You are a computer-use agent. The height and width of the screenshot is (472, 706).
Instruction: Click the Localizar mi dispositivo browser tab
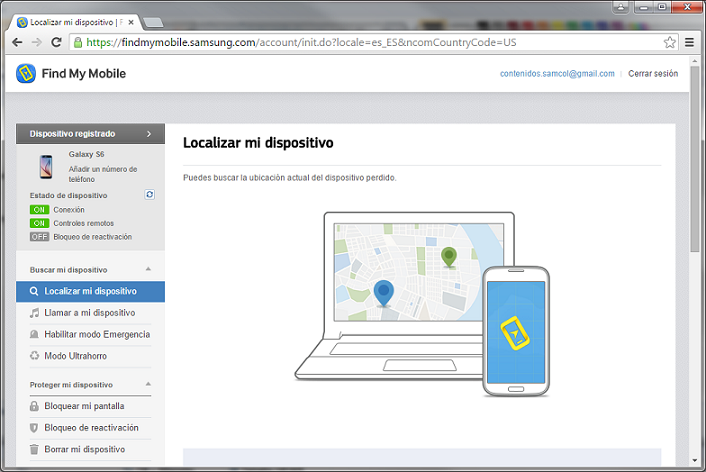(x=76, y=22)
